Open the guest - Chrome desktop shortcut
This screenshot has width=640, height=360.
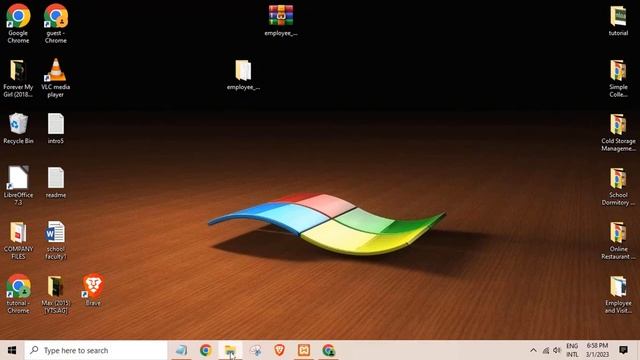56,23
